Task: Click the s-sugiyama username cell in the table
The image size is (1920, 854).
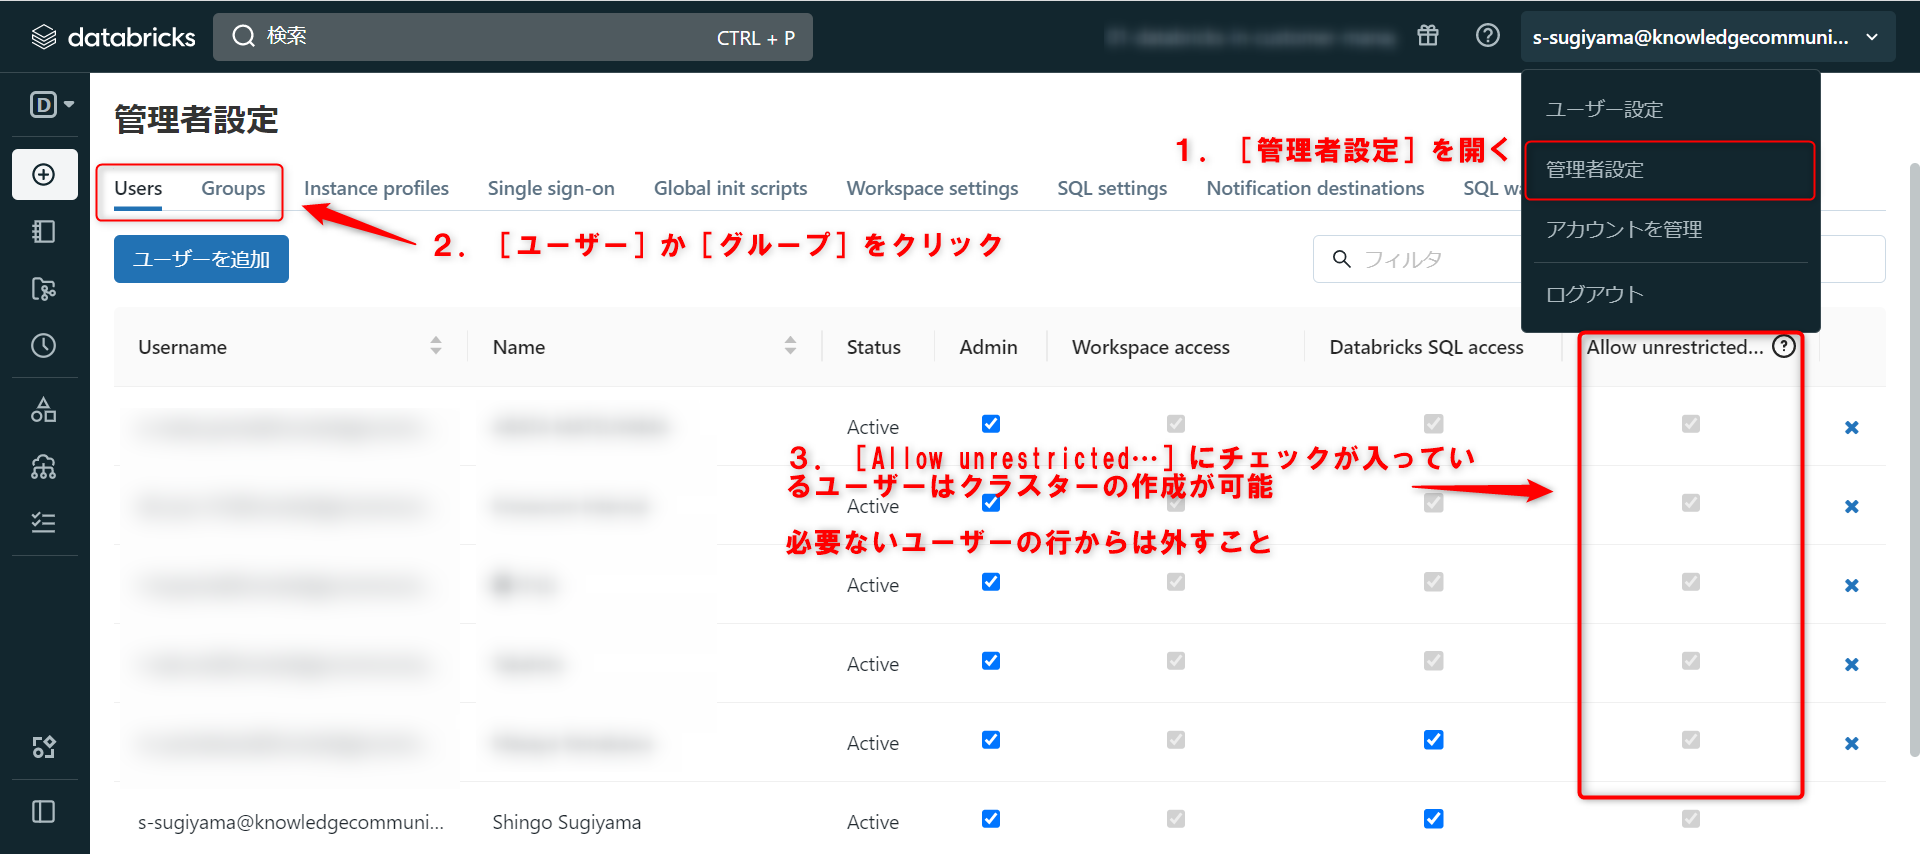Action: 291,822
